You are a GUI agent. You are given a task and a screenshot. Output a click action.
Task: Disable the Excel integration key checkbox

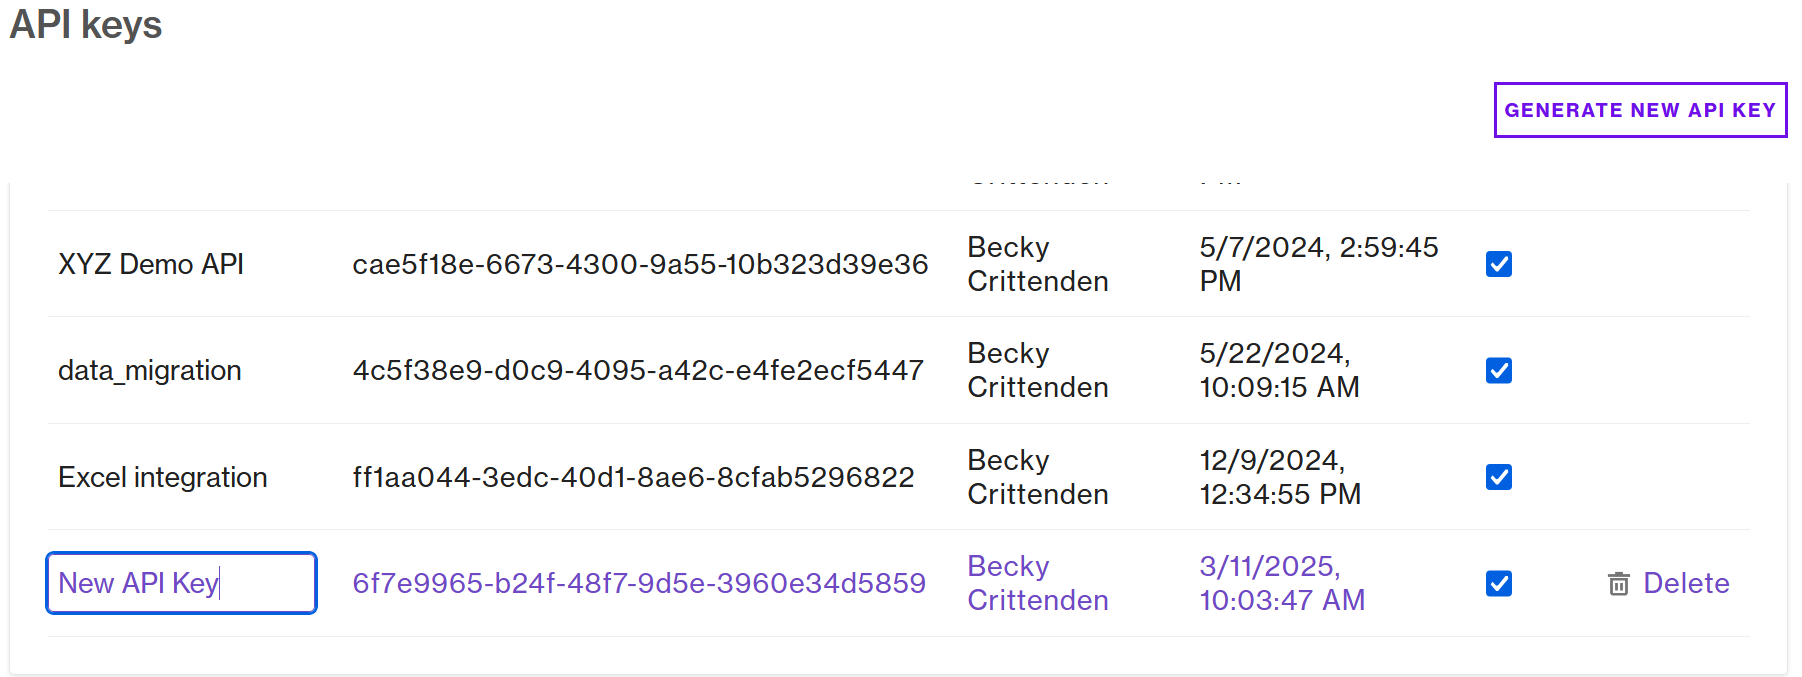(1498, 477)
